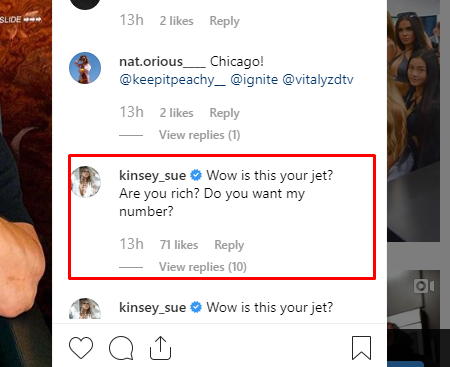
Task: Open @keepitpeachy__ mention link
Action: [x=172, y=80]
